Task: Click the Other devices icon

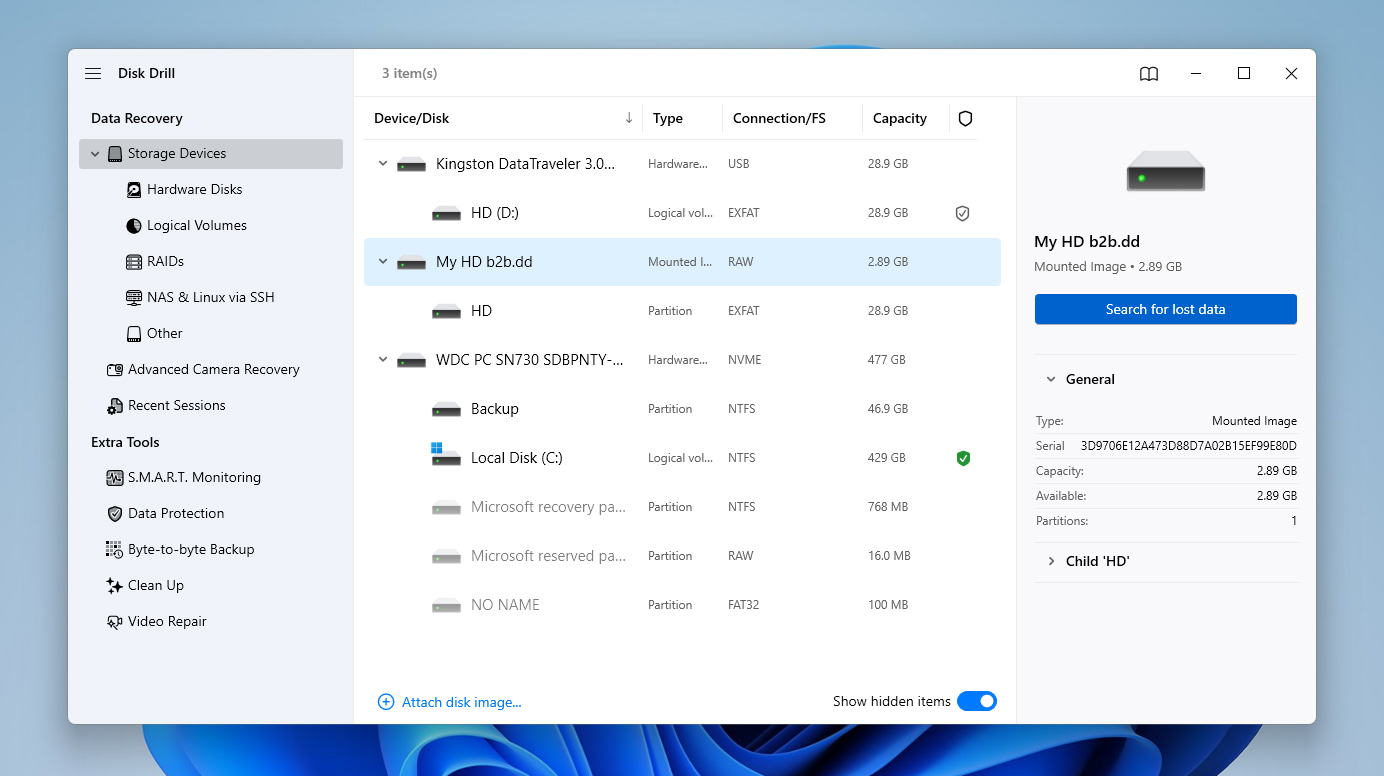Action: click(x=134, y=334)
